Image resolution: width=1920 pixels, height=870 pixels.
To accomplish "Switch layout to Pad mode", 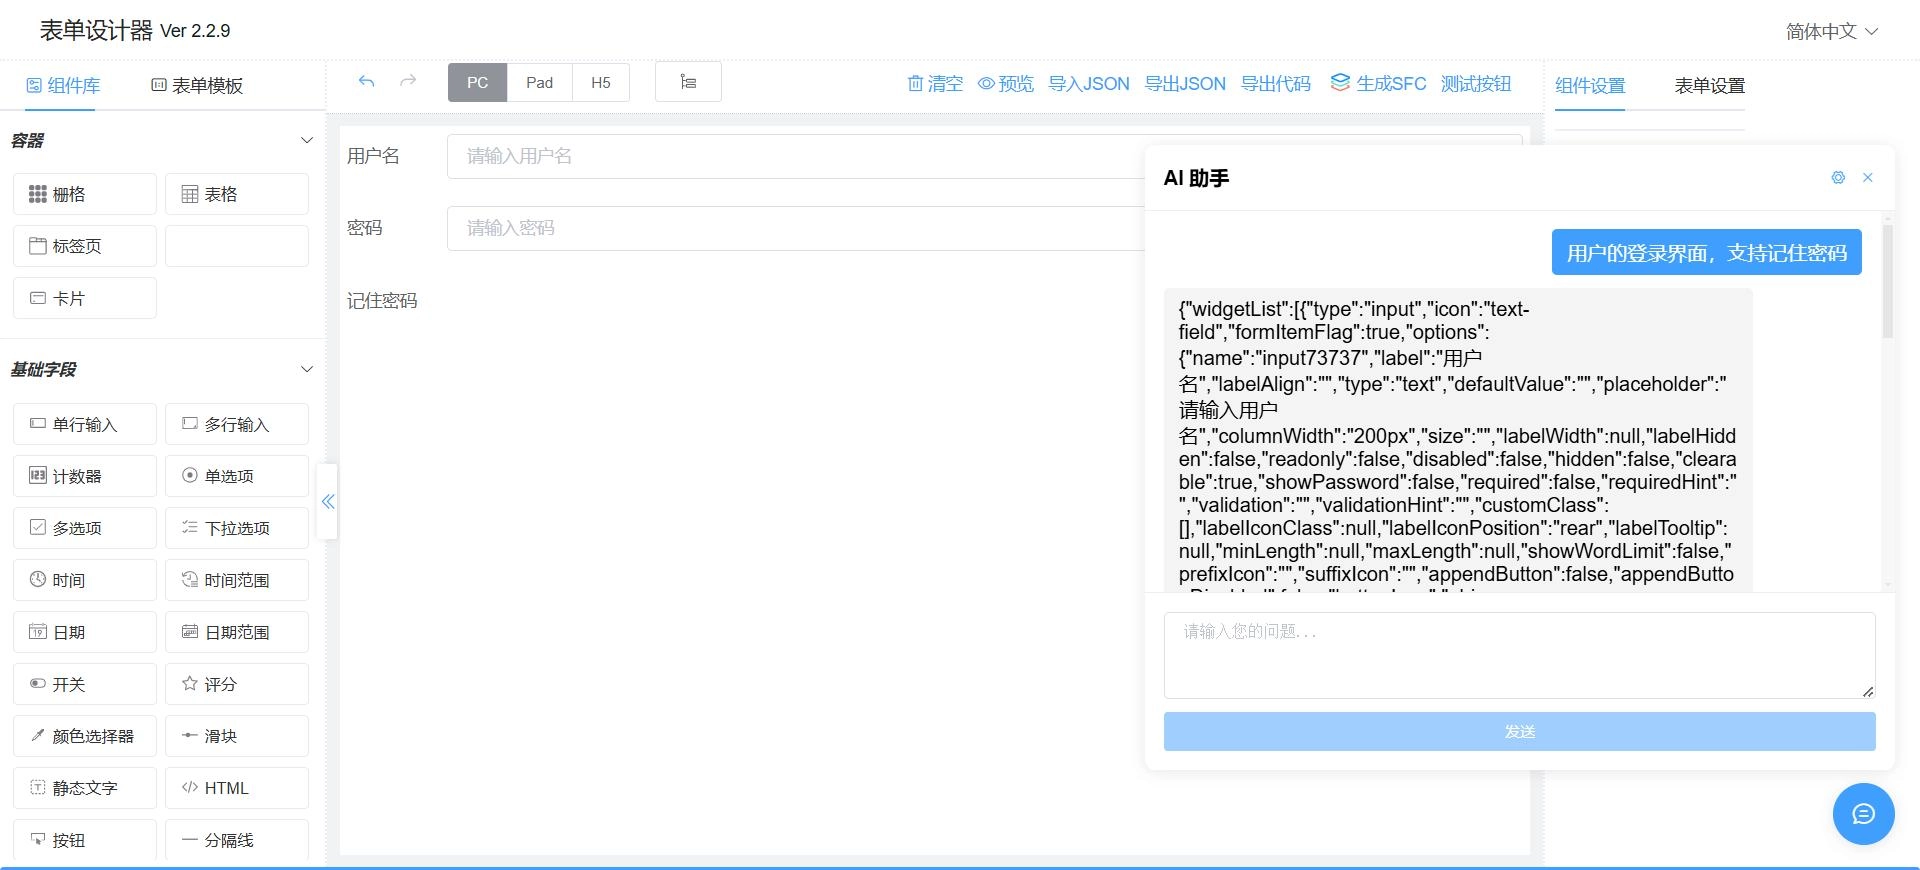I will [540, 83].
